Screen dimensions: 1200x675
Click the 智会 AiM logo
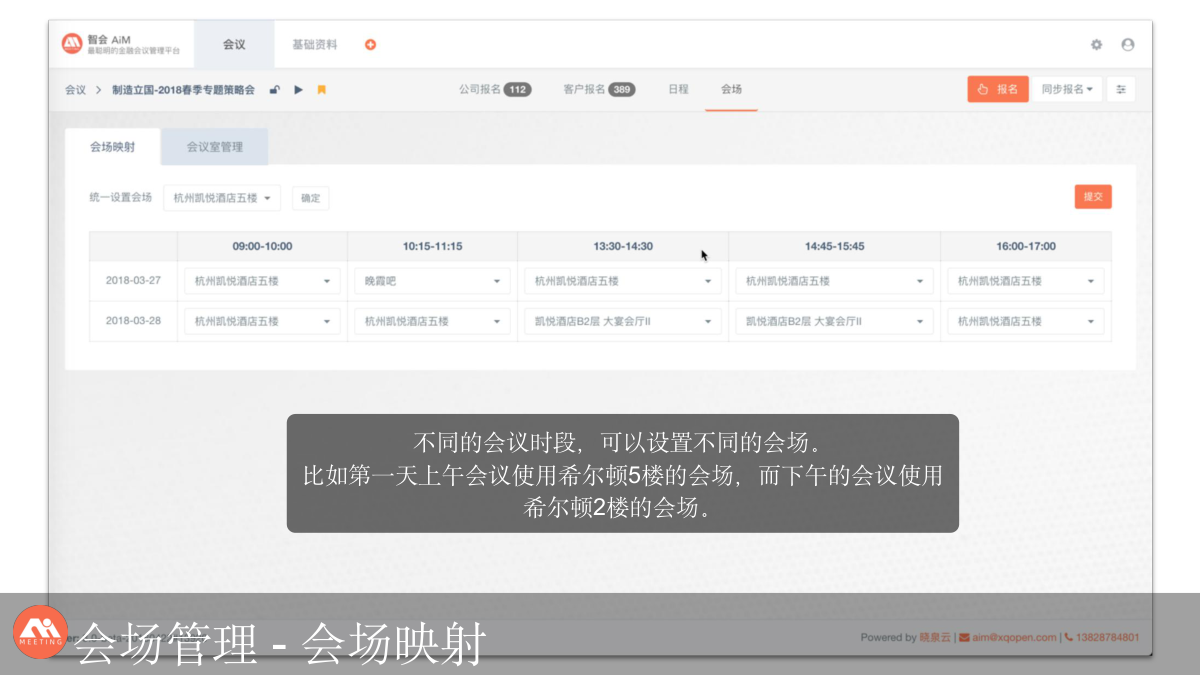120,44
